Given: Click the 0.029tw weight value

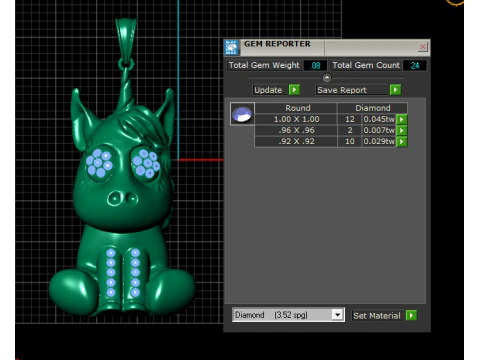Looking at the screenshot, I should (379, 141).
